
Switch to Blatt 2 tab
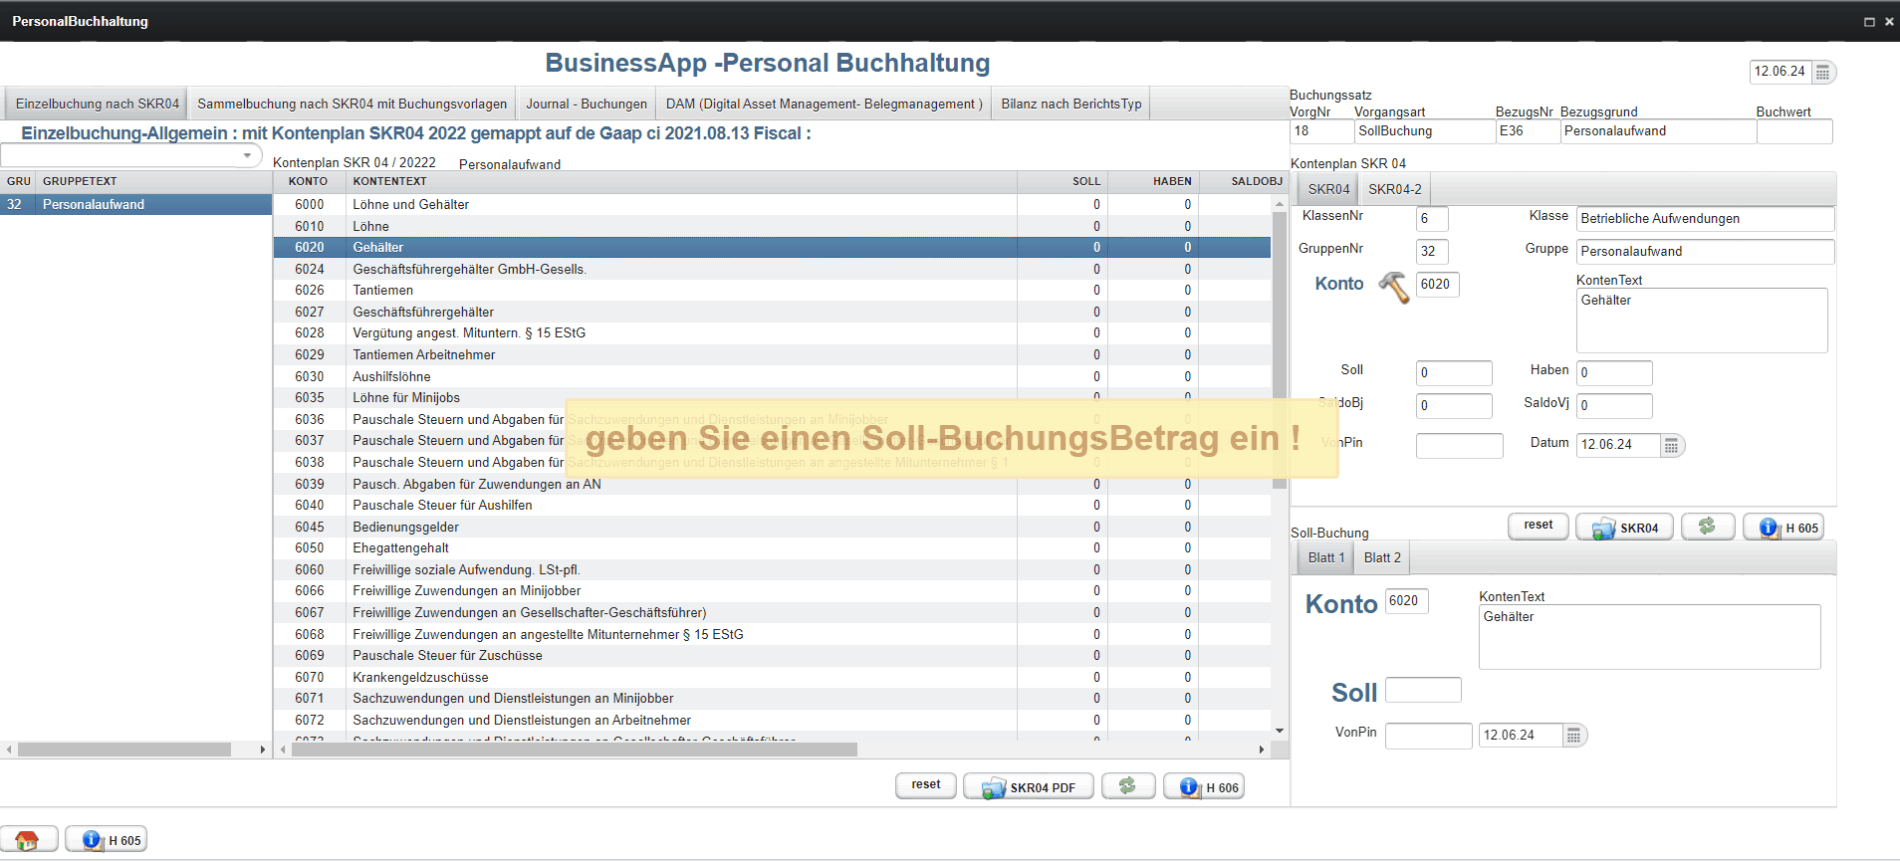coord(1382,558)
